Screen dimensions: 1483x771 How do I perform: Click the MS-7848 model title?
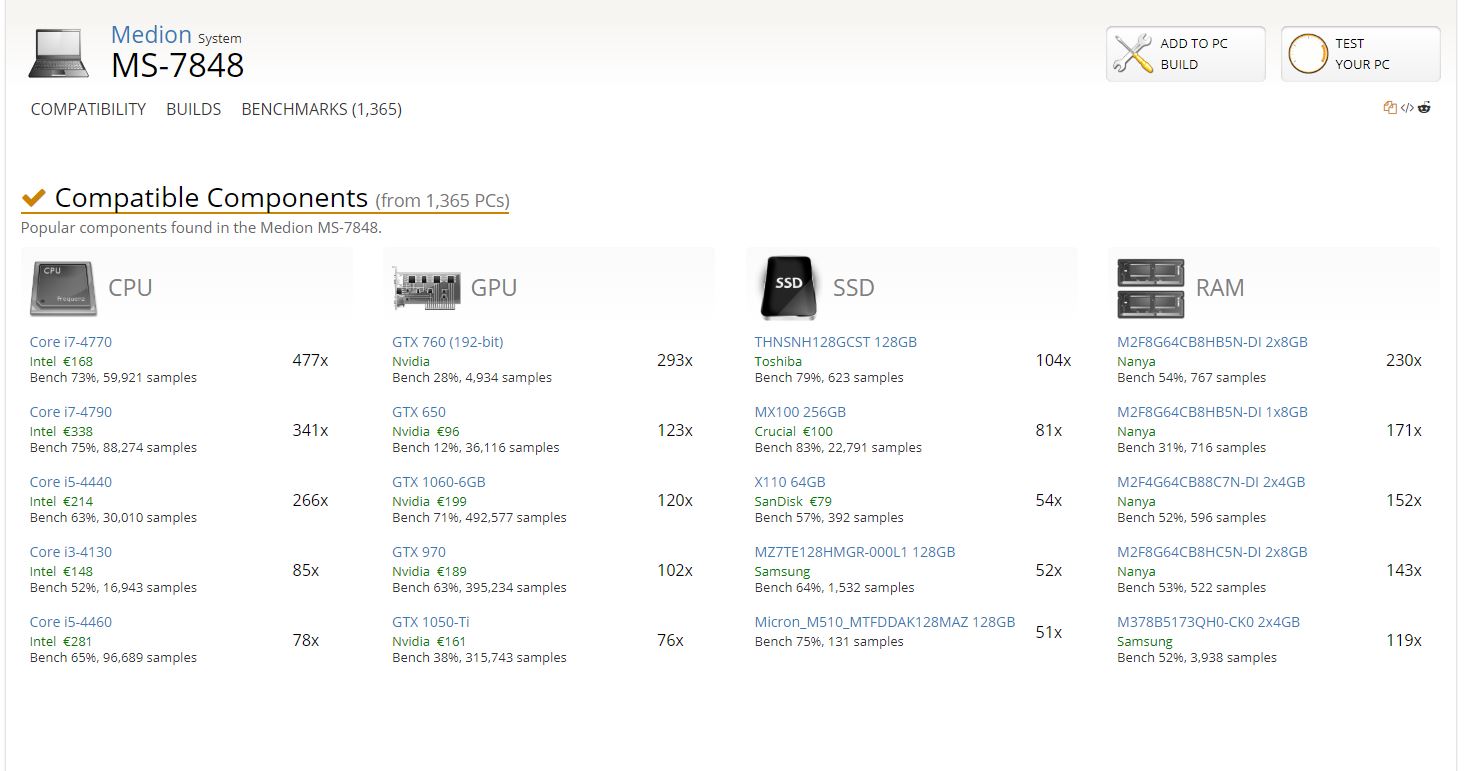pyautogui.click(x=177, y=65)
